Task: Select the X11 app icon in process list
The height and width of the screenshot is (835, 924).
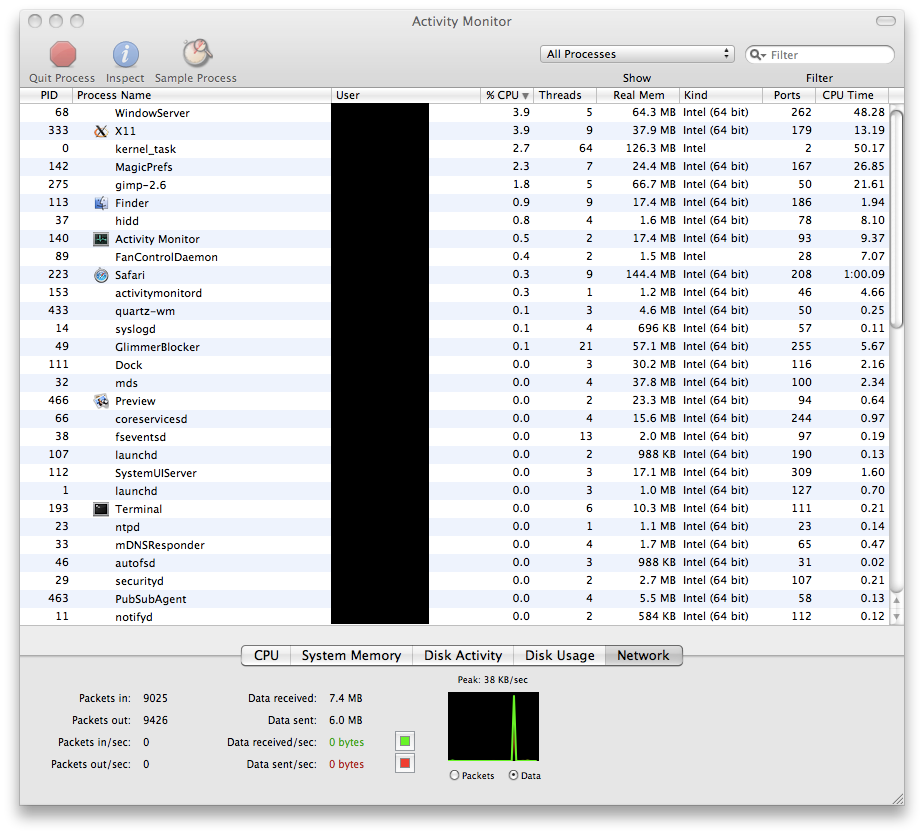Action: click(x=101, y=131)
